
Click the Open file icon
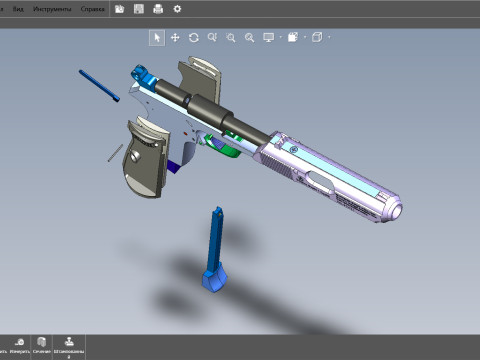tap(120, 9)
